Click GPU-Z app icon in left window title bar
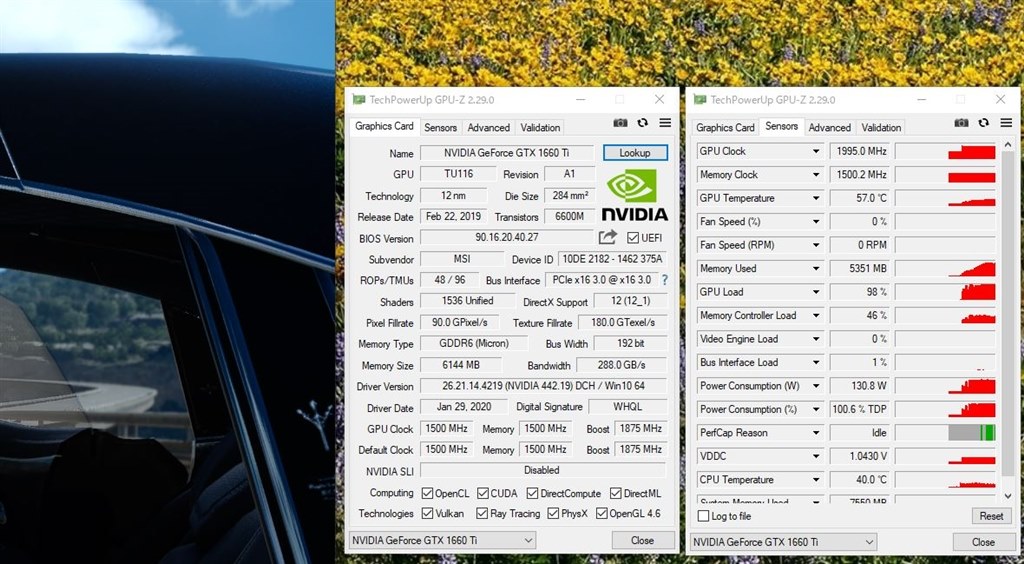Viewport: 1024px width, 564px height. point(359,100)
